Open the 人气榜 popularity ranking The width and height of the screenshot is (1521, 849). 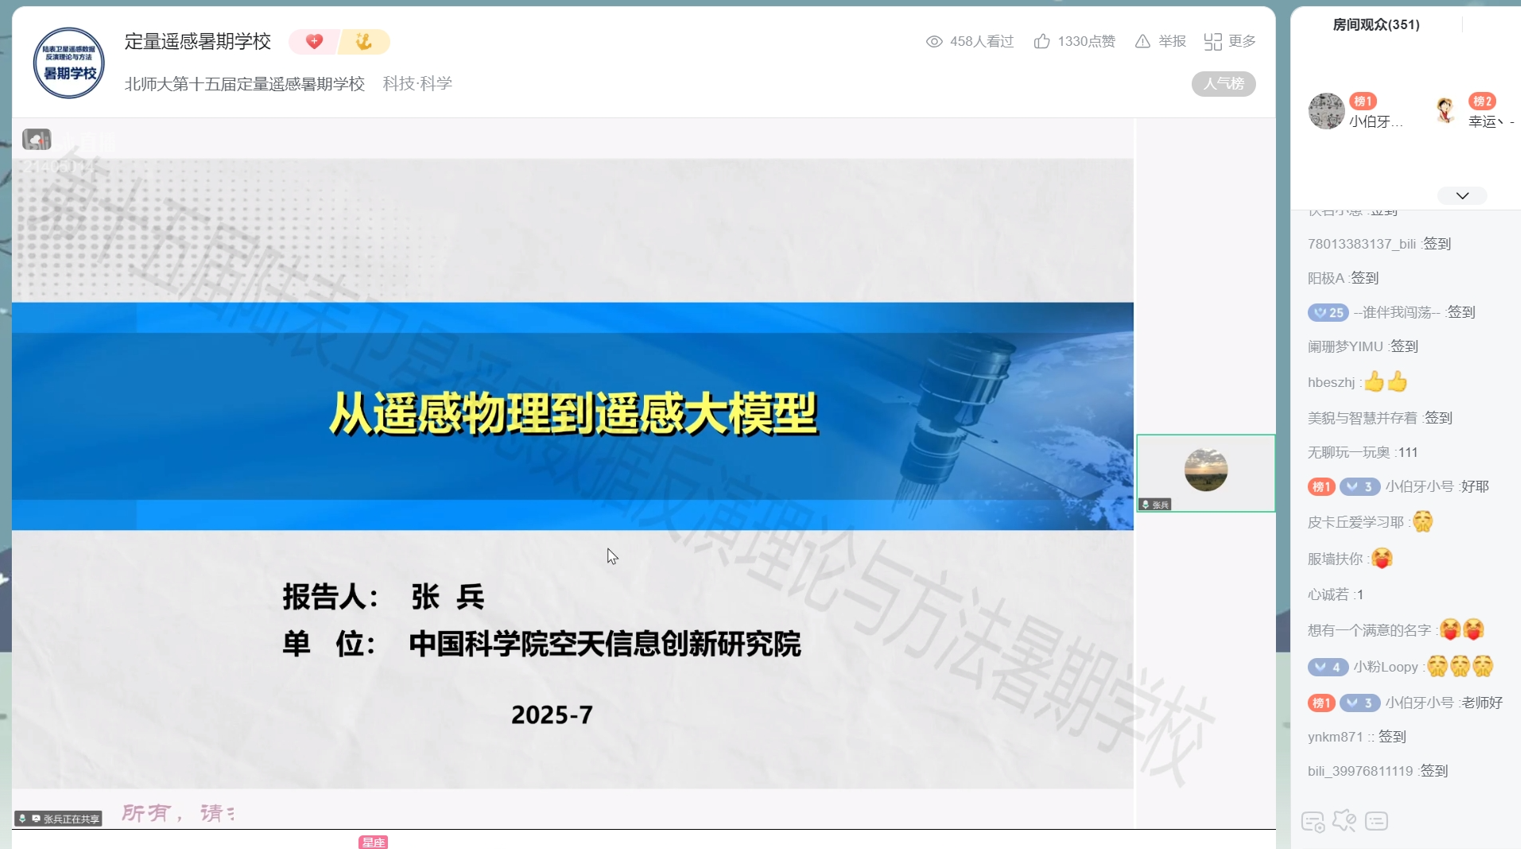[1223, 84]
